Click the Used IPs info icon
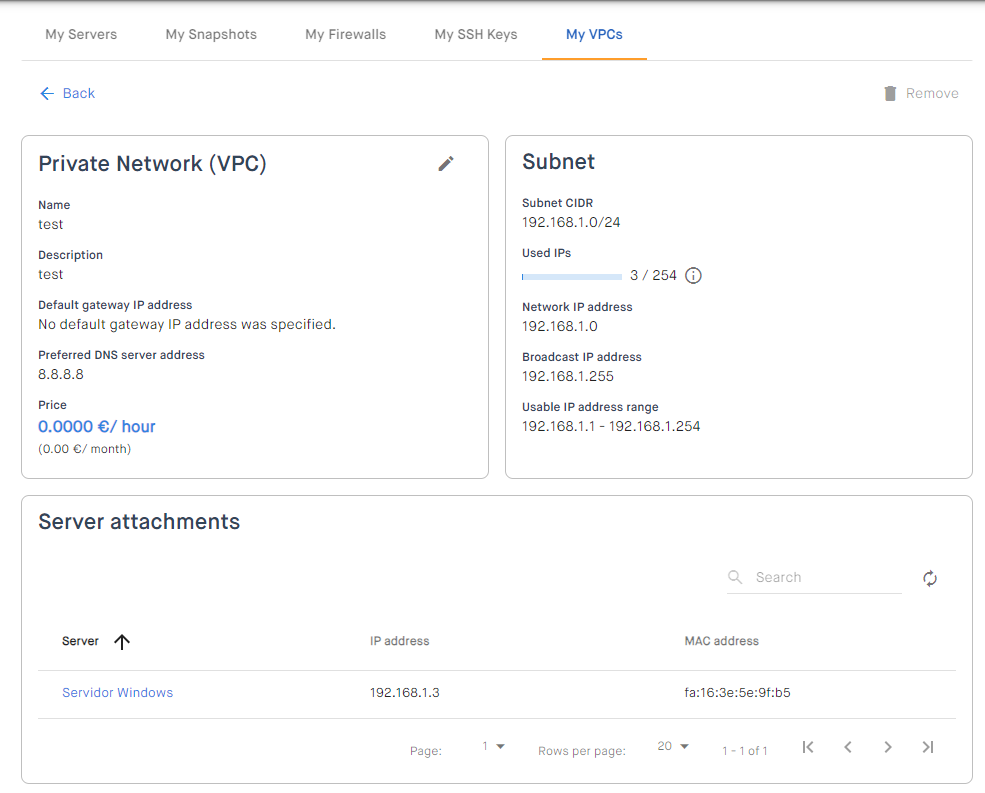This screenshot has width=985, height=793. (693, 275)
